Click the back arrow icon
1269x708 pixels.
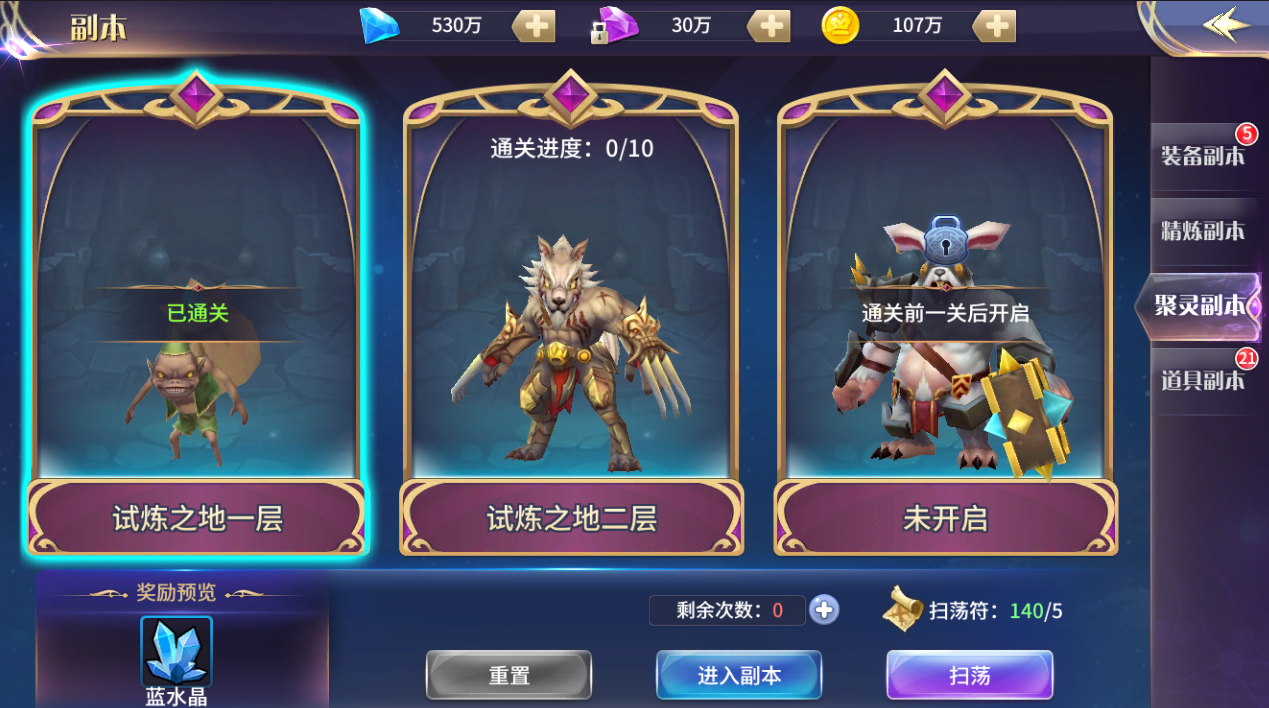[x=1226, y=24]
